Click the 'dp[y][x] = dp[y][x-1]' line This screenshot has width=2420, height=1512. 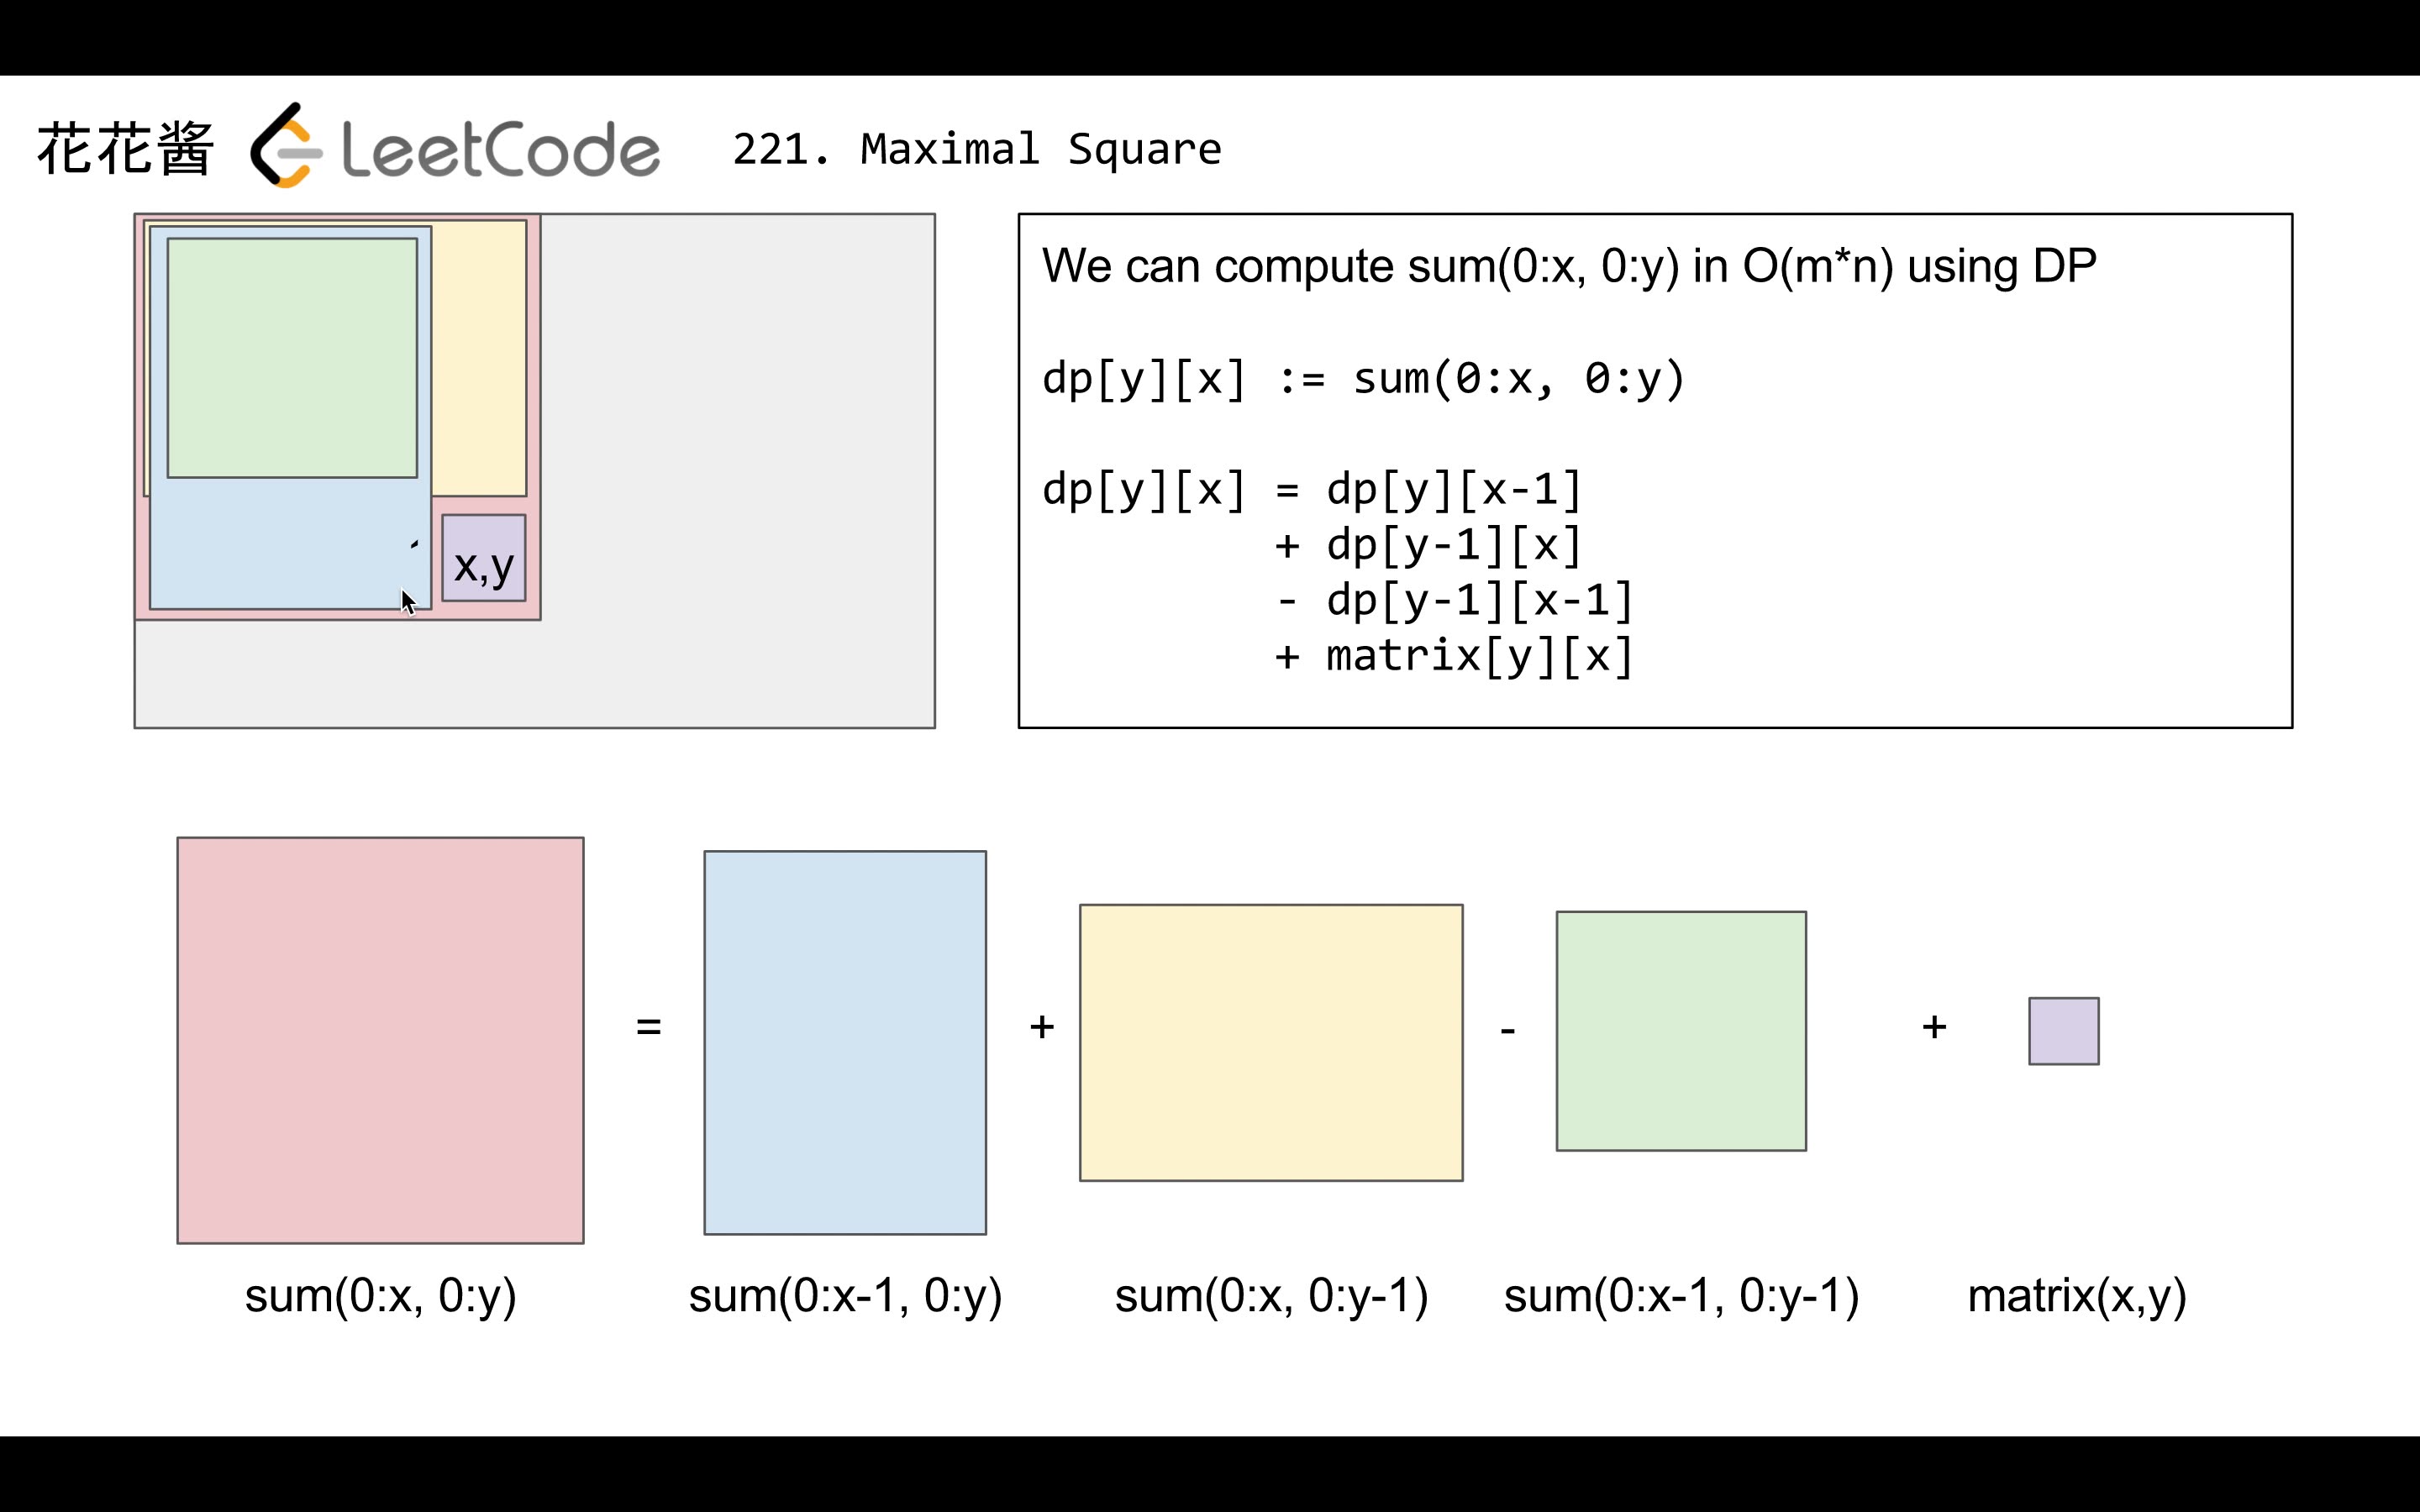pyautogui.click(x=1311, y=490)
